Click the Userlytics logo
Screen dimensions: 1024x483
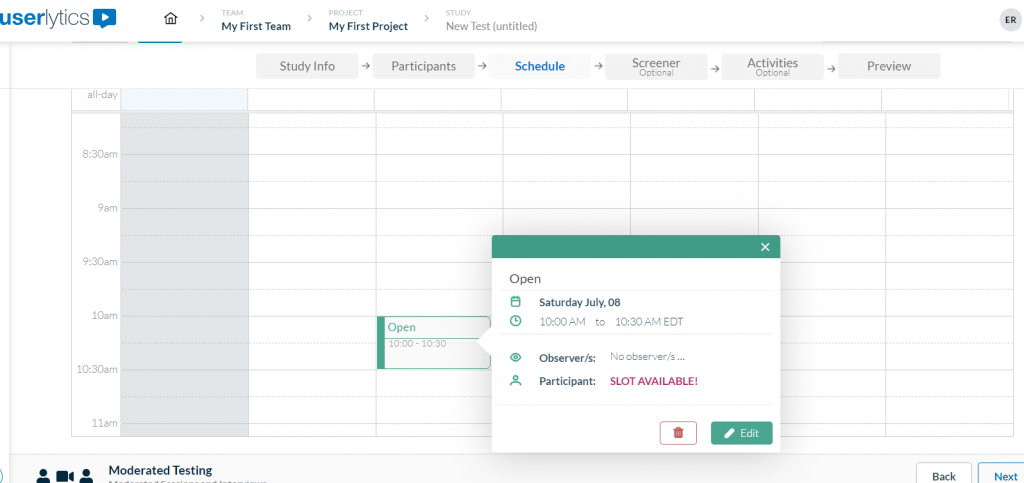click(58, 18)
